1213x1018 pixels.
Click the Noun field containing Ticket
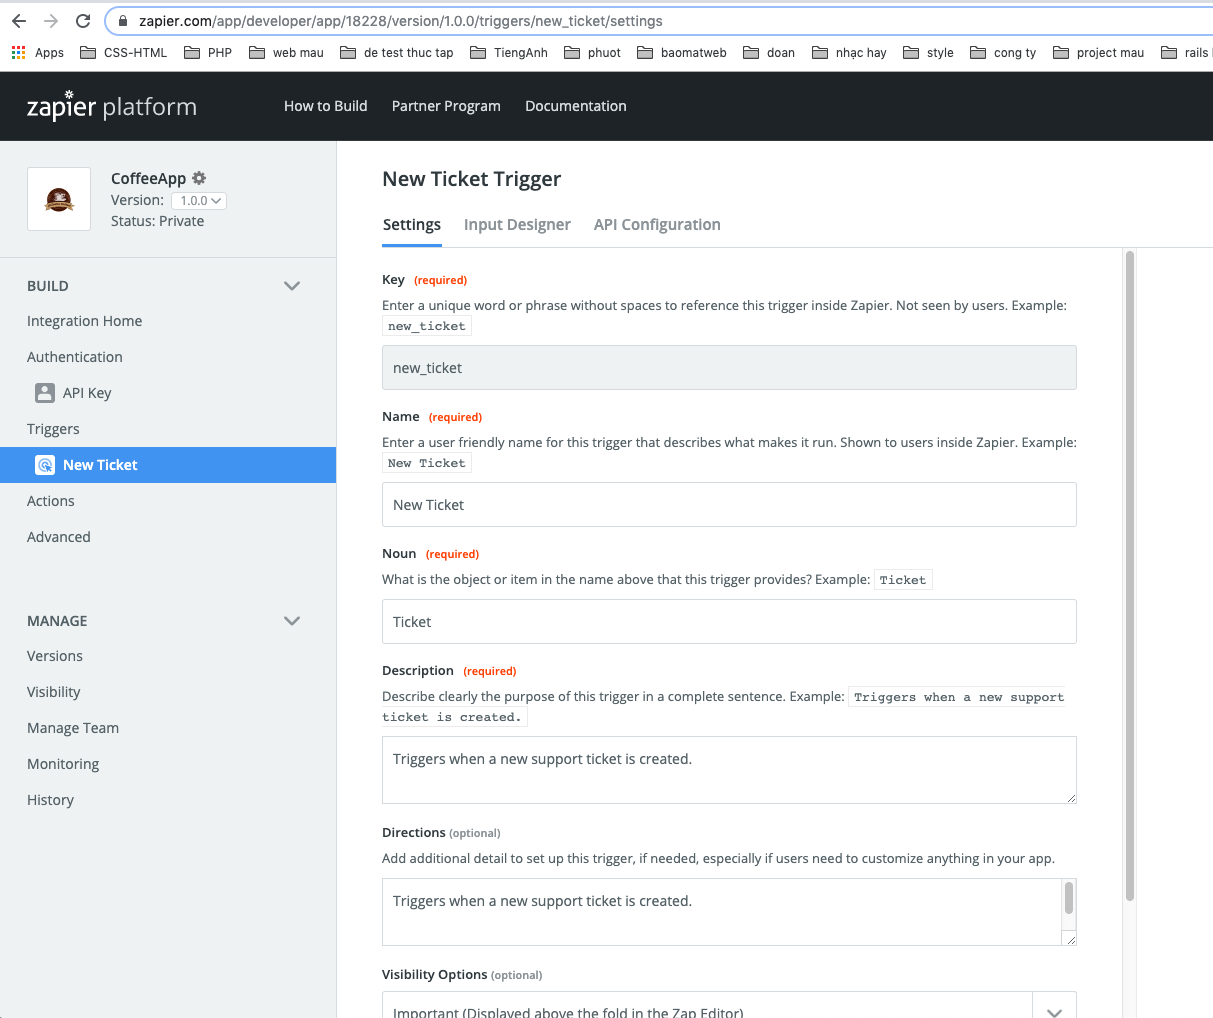pyautogui.click(x=729, y=622)
